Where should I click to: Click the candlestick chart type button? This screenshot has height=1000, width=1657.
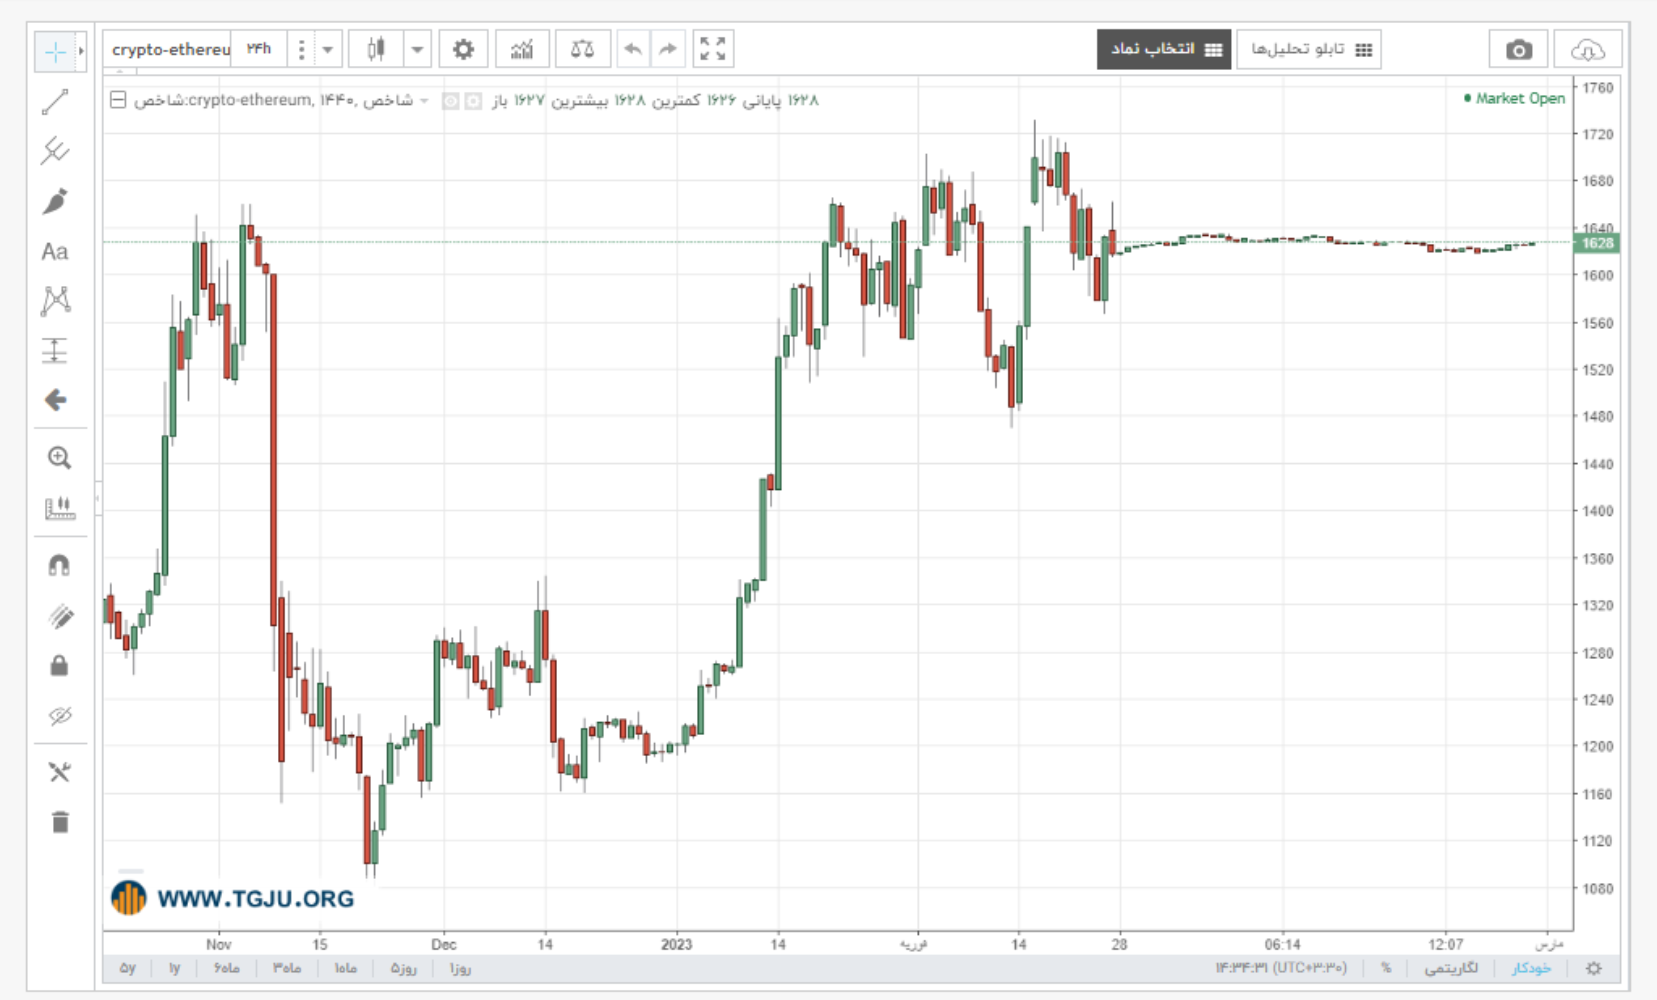(x=376, y=49)
